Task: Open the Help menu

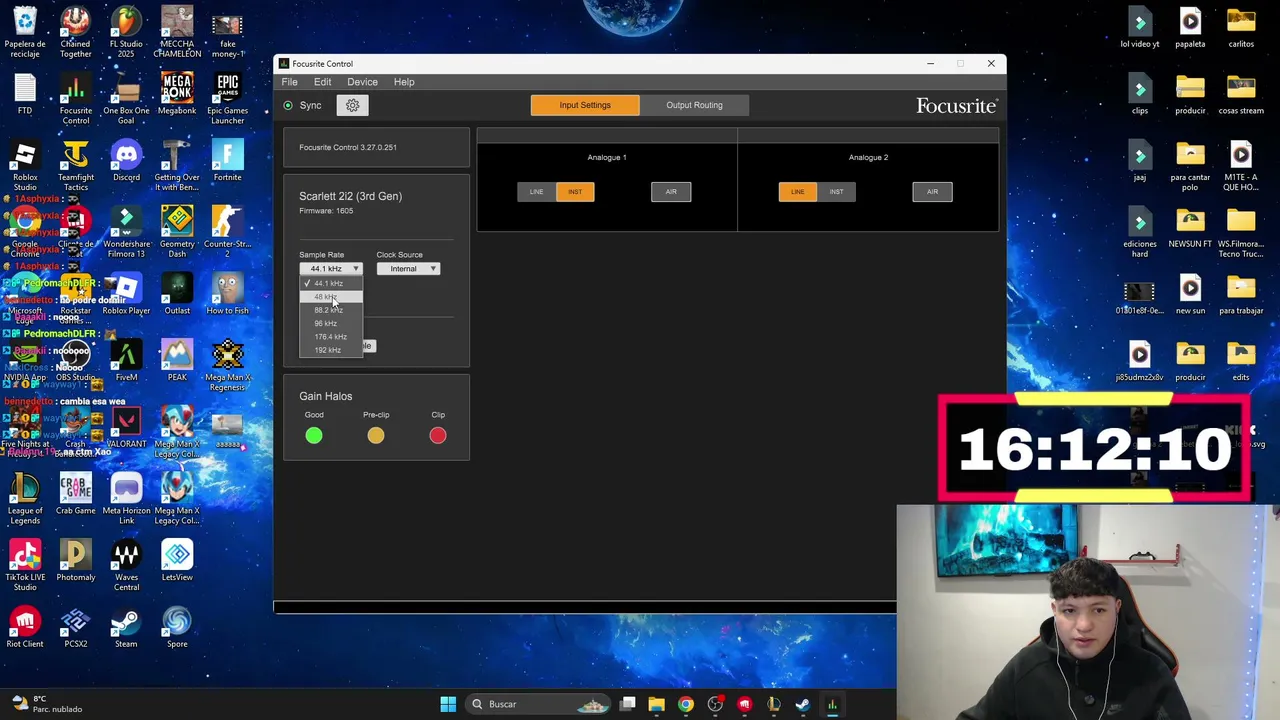Action: tap(404, 82)
